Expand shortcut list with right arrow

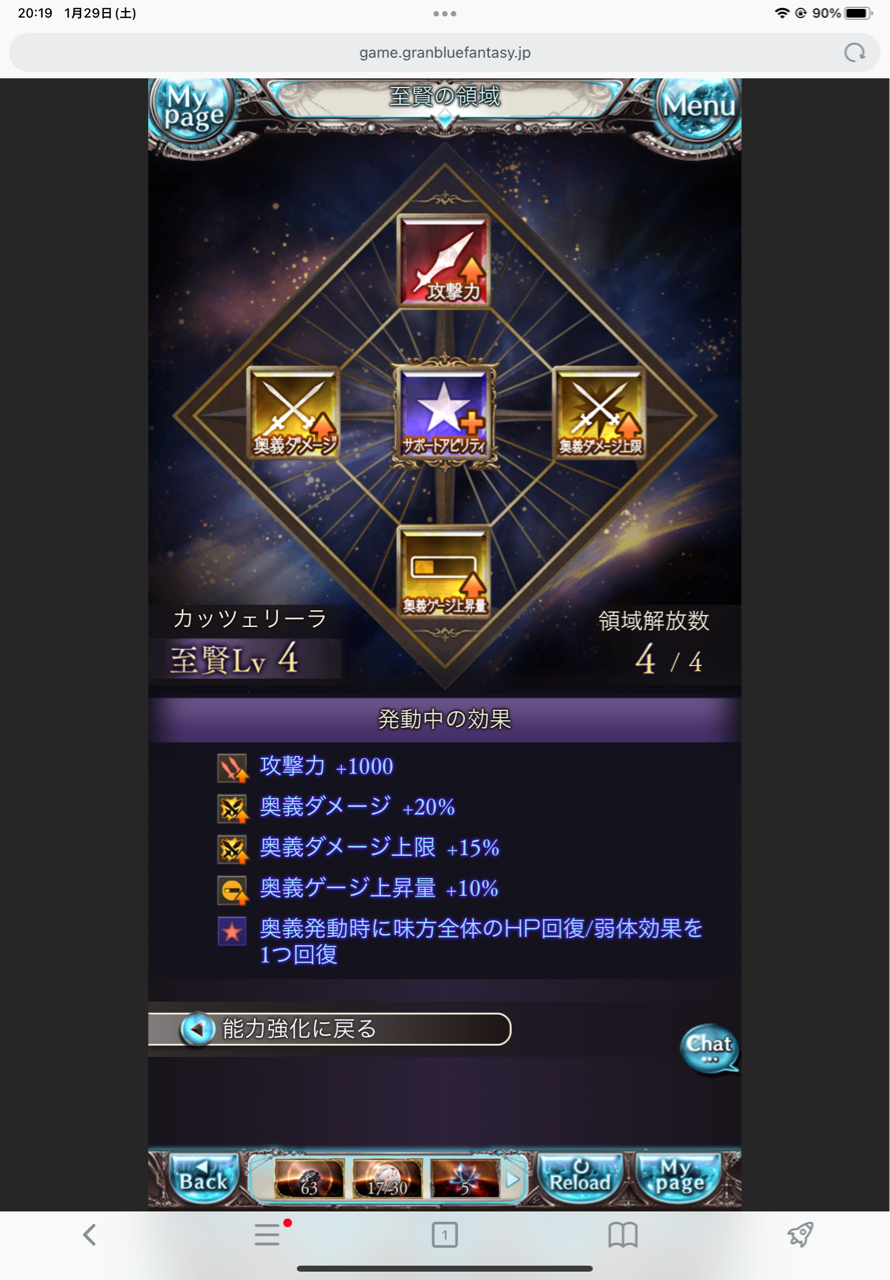(x=513, y=1179)
